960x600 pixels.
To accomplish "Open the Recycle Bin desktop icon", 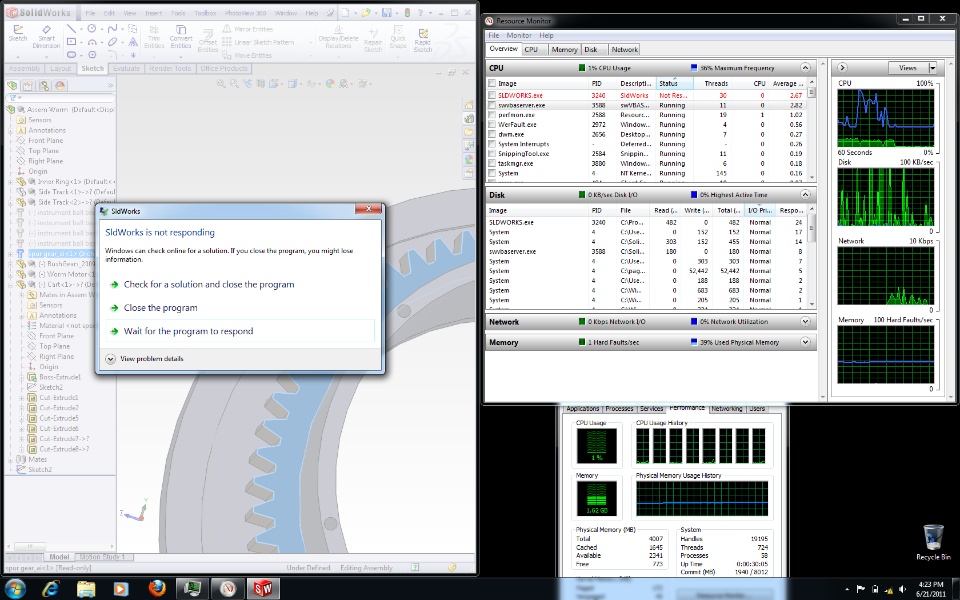I will (933, 542).
